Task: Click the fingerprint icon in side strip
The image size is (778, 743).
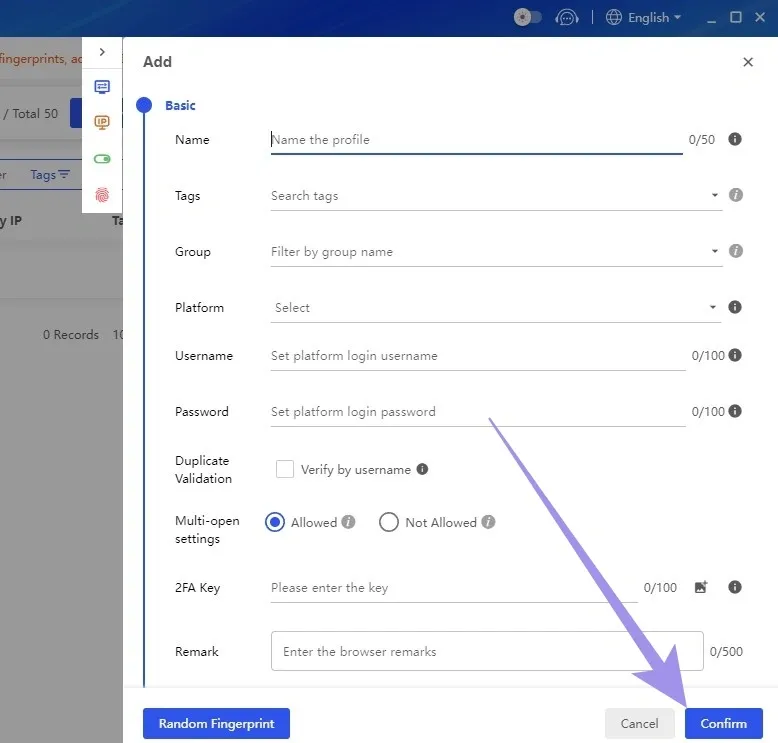Action: pyautogui.click(x=102, y=195)
